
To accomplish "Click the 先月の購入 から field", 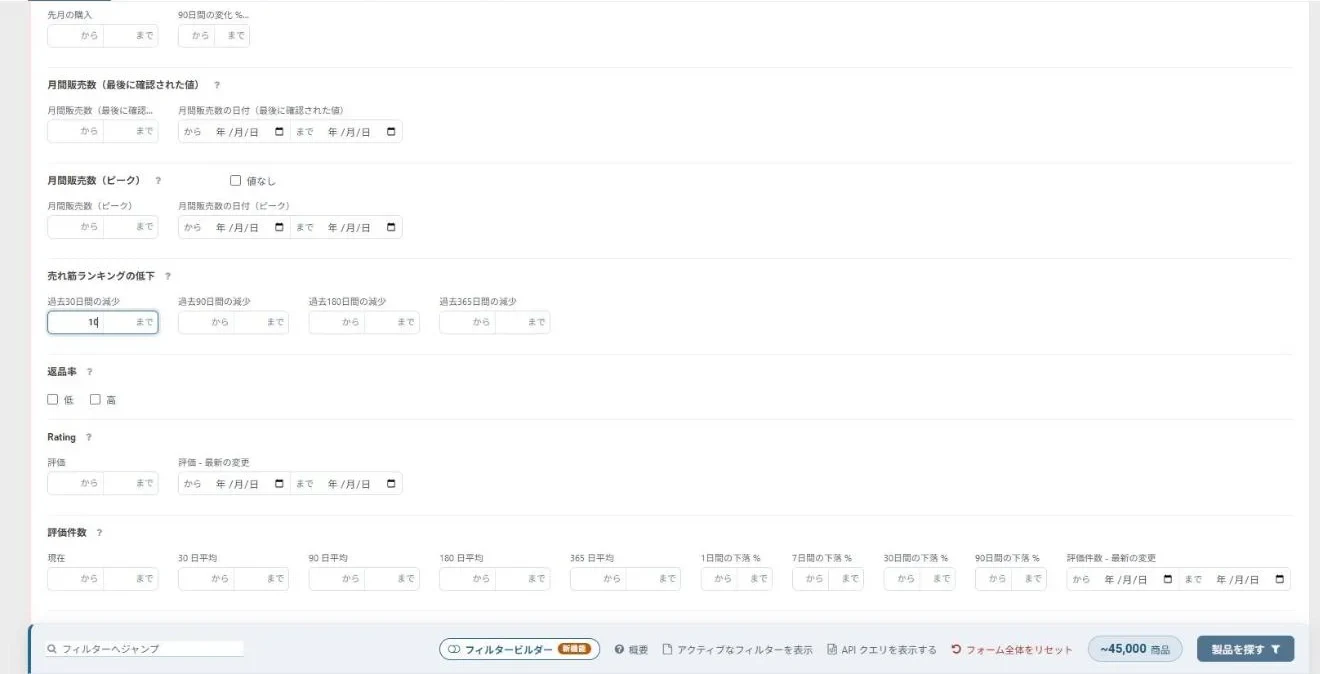I will tap(75, 36).
